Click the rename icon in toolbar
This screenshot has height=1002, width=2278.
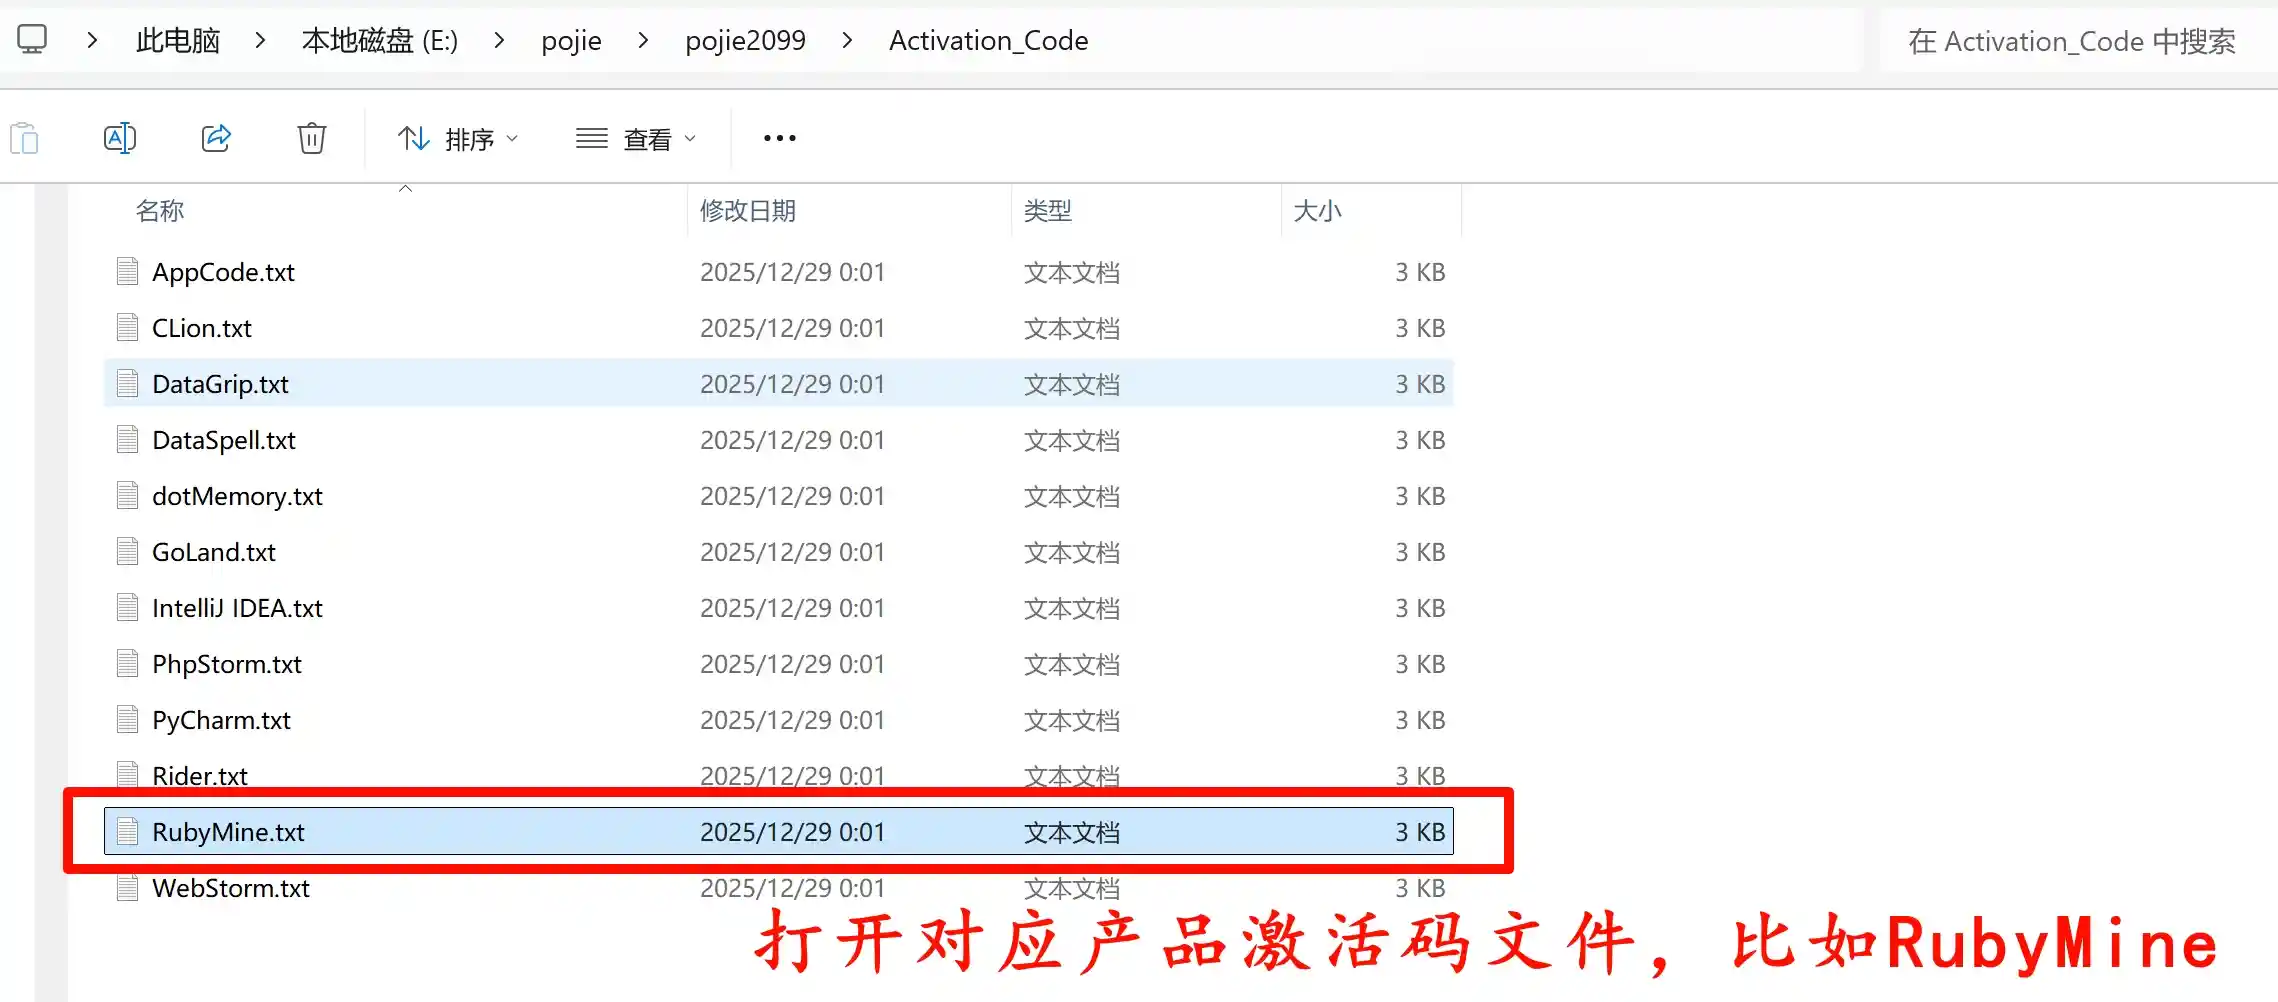[x=120, y=138]
